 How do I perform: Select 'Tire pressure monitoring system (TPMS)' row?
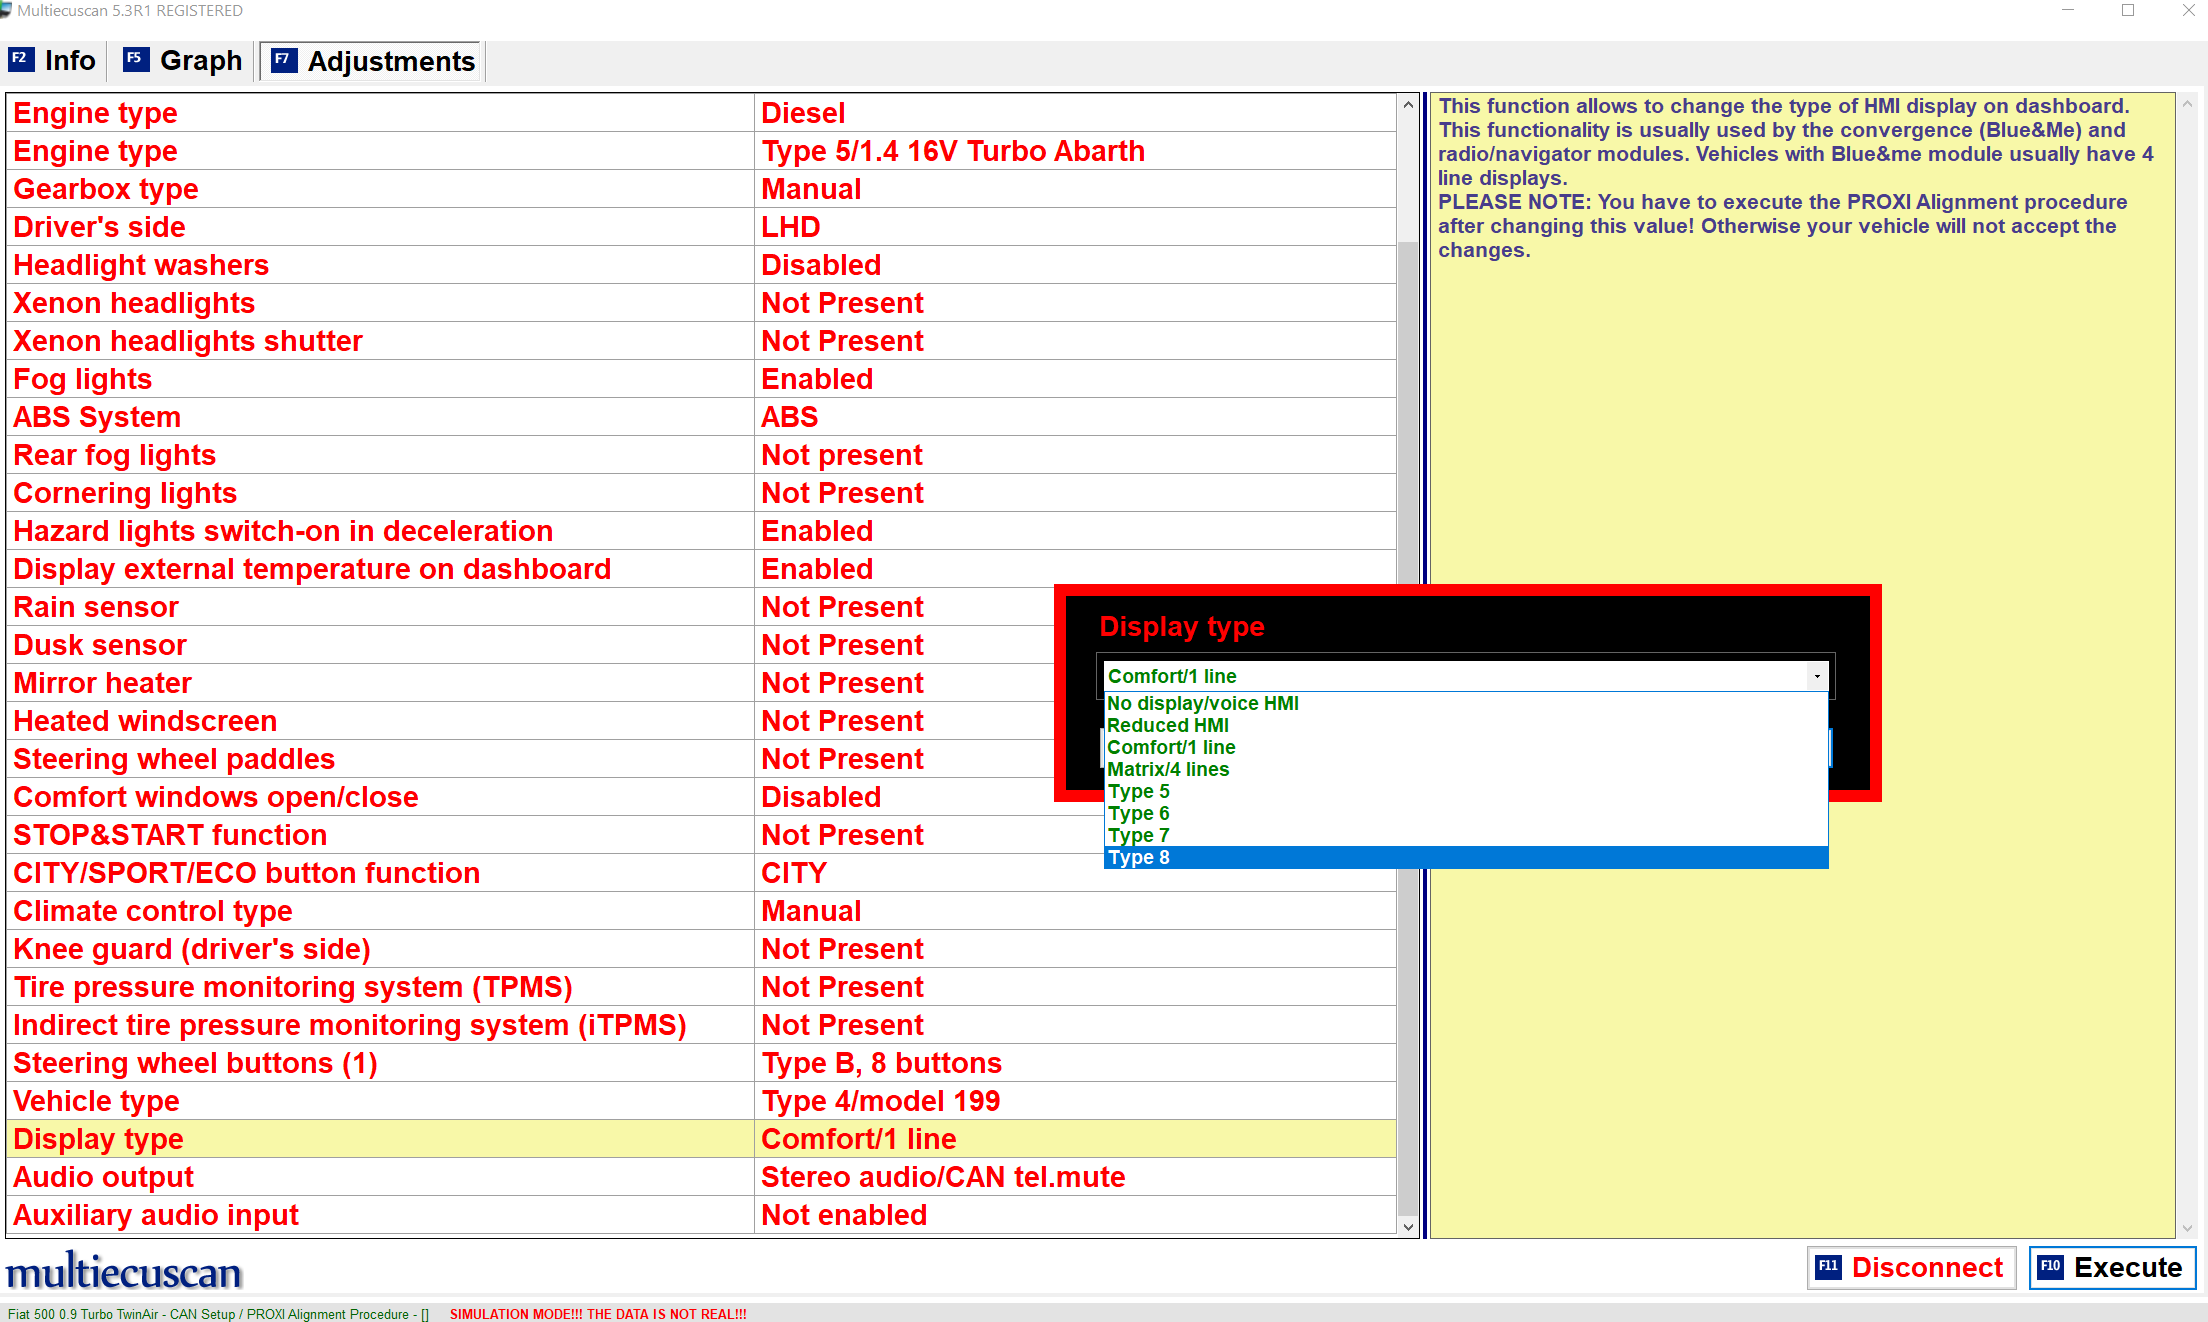[x=701, y=987]
